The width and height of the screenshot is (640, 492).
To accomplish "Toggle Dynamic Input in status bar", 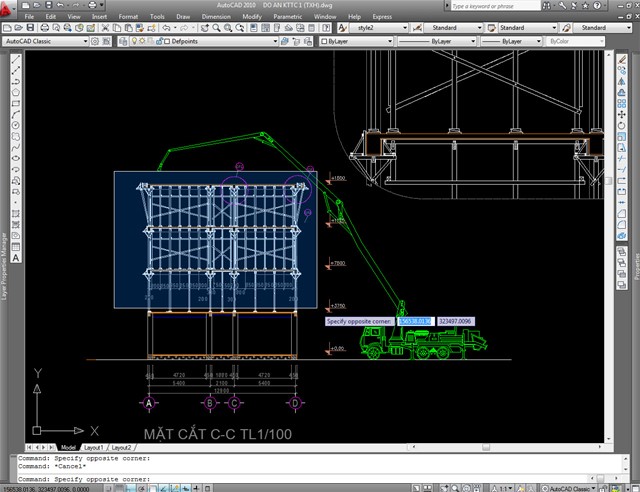I will pos(185,488).
